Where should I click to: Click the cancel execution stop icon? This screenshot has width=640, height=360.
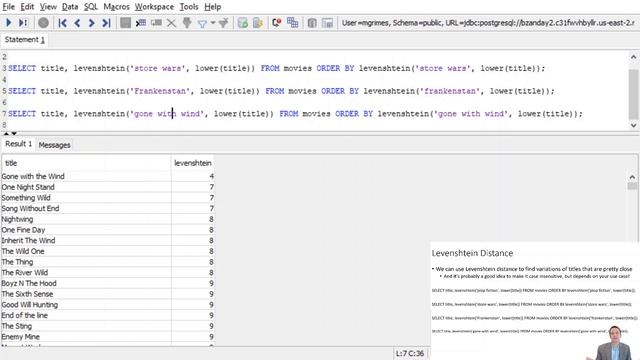tap(43, 23)
